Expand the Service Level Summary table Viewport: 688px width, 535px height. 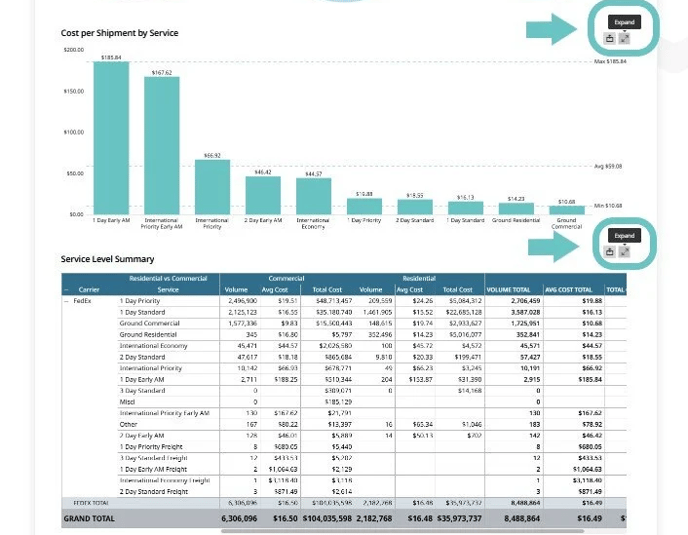coord(624,252)
